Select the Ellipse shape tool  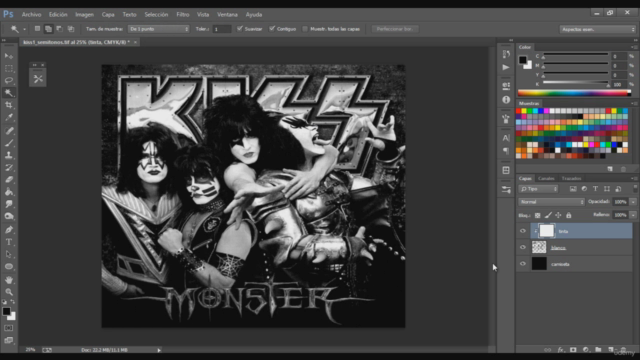click(9, 267)
